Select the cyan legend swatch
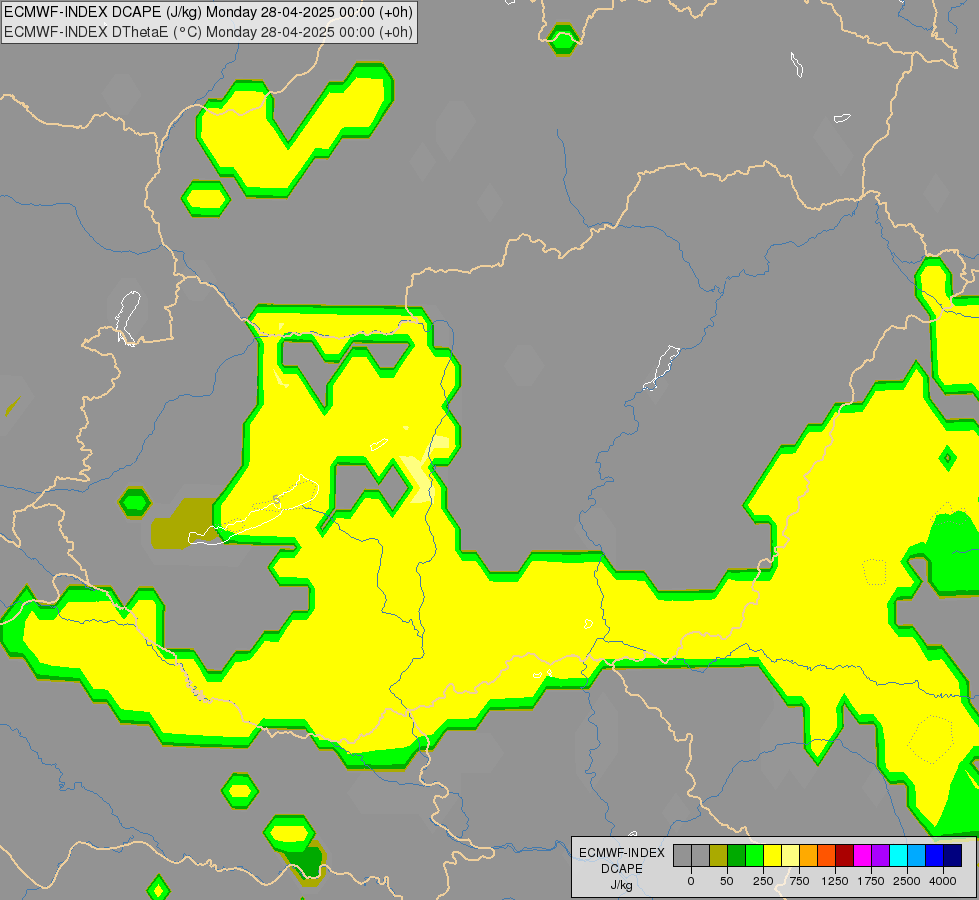979x900 pixels. click(x=898, y=855)
